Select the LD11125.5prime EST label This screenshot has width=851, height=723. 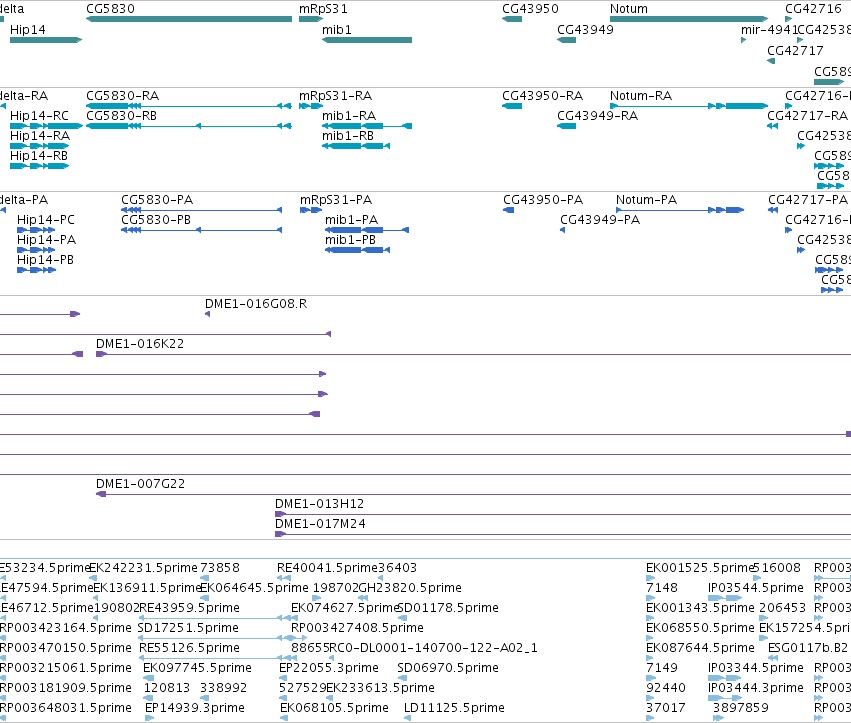[x=454, y=708]
